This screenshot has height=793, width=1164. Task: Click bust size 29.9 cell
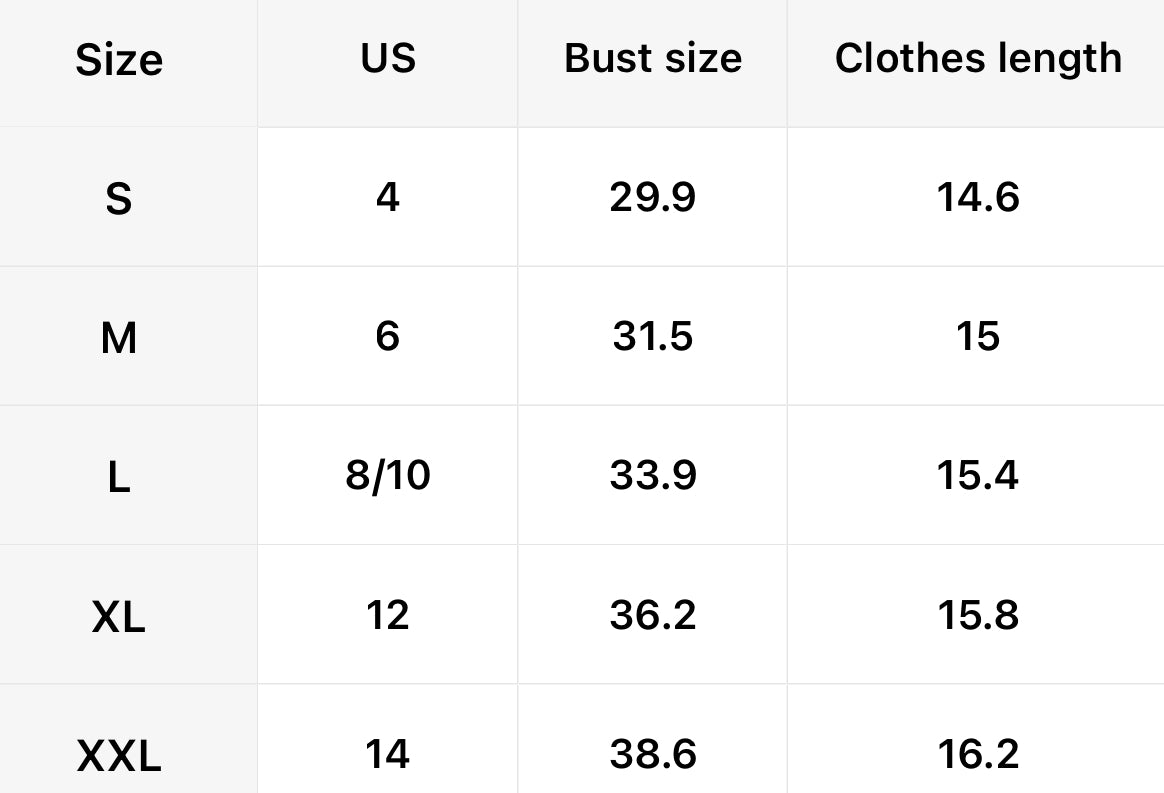653,197
